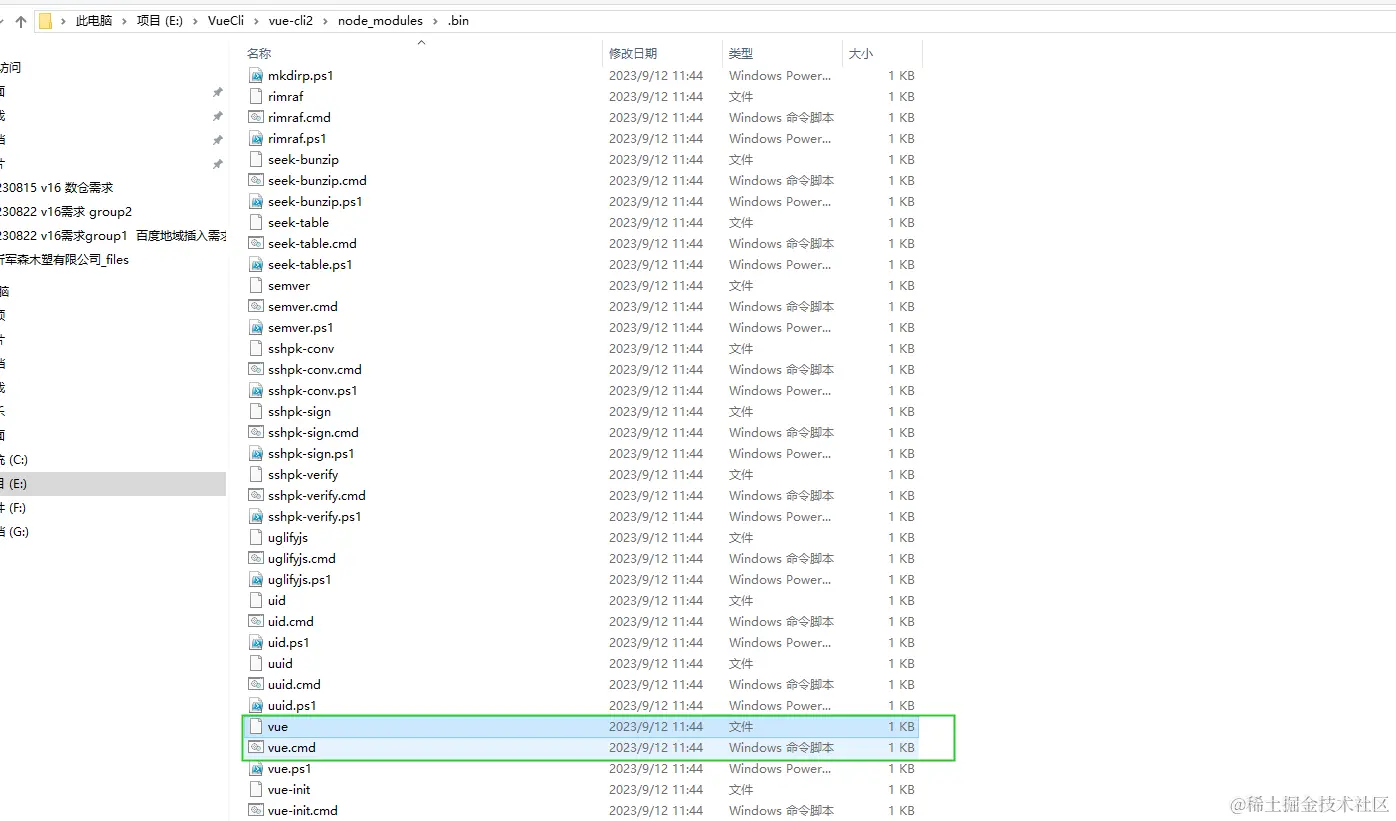Select the seek-table.ps1 file icon
1396x821 pixels.
coord(256,264)
